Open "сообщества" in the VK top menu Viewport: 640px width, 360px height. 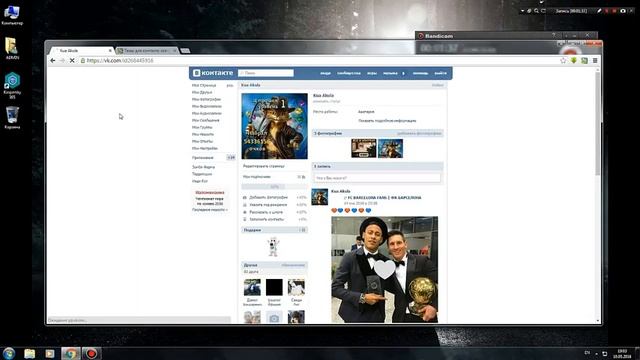click(349, 73)
